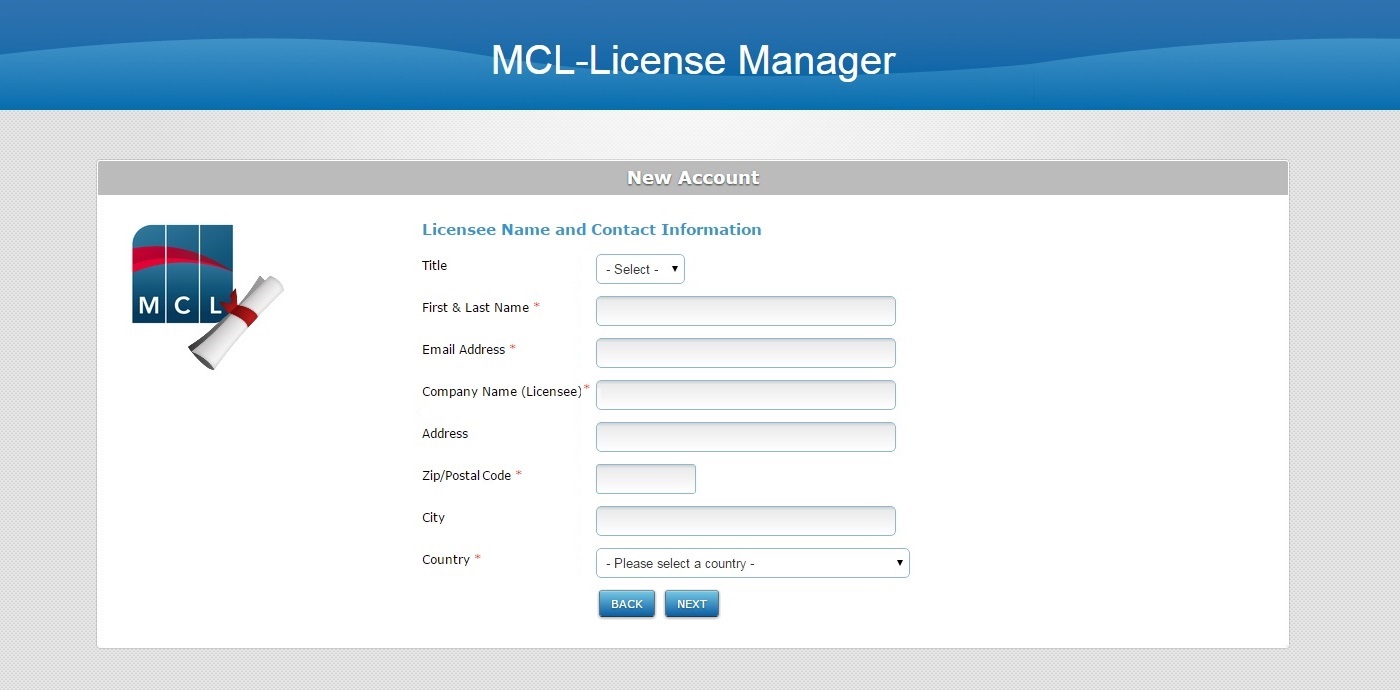Click the Title field label
The image size is (1400, 690).
pyautogui.click(x=434, y=266)
